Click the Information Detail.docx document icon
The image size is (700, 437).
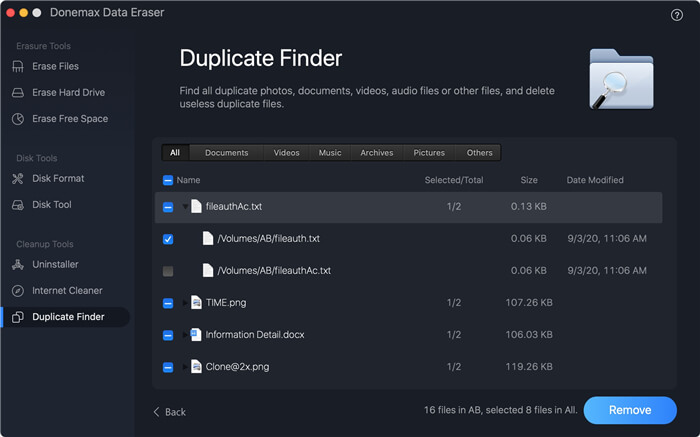tap(196, 334)
